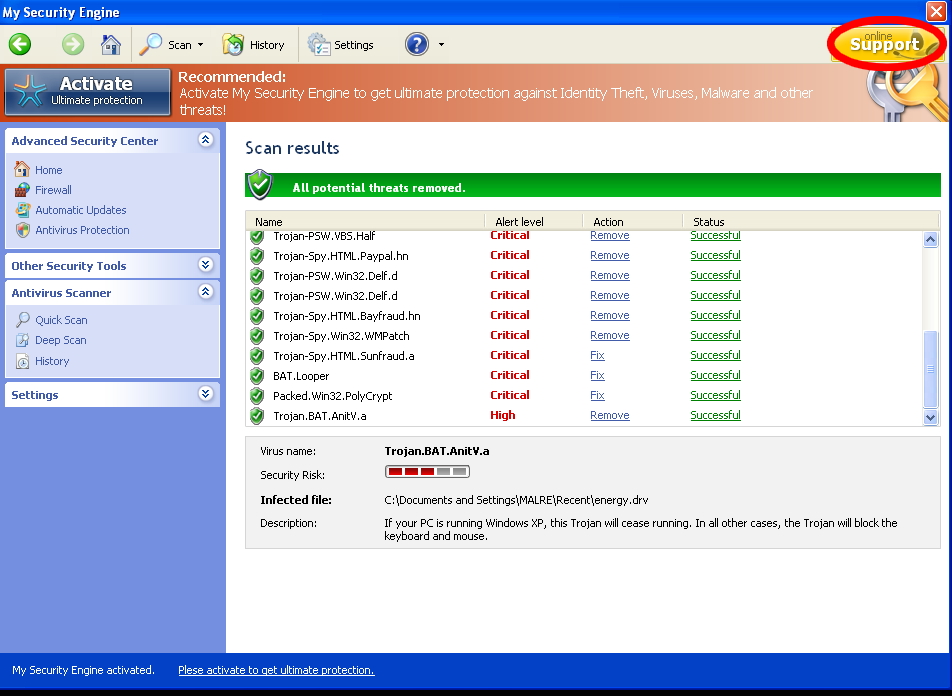952x696 pixels.
Task: Click the Status column header
Action: [x=811, y=222]
